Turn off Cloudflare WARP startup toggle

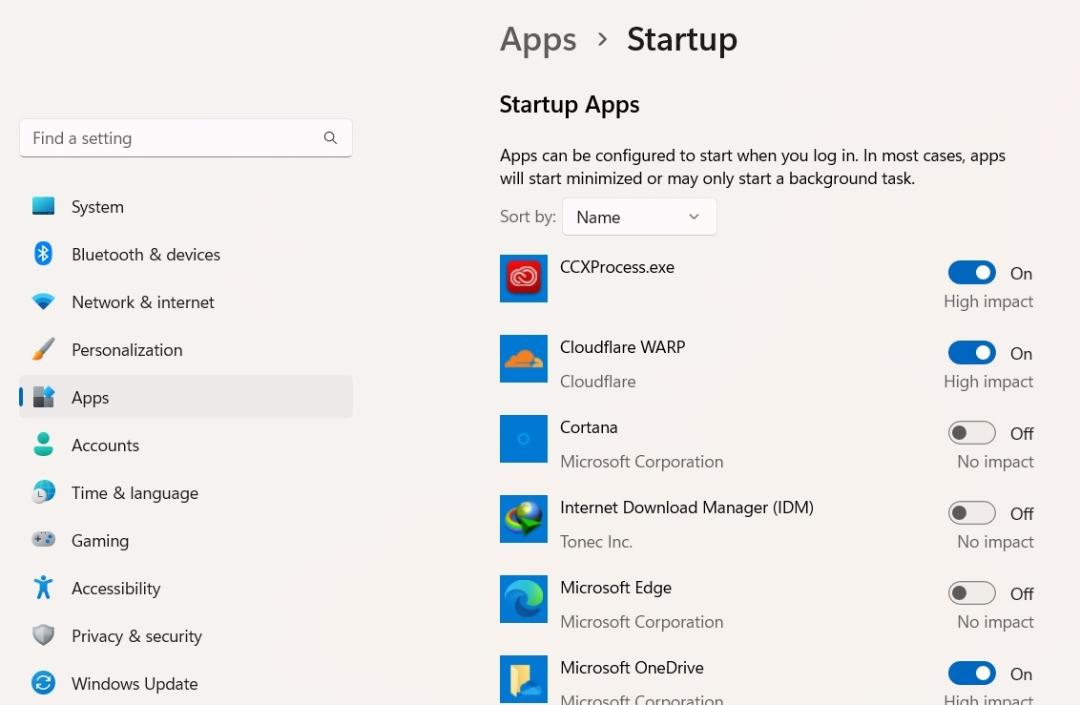[x=971, y=352]
